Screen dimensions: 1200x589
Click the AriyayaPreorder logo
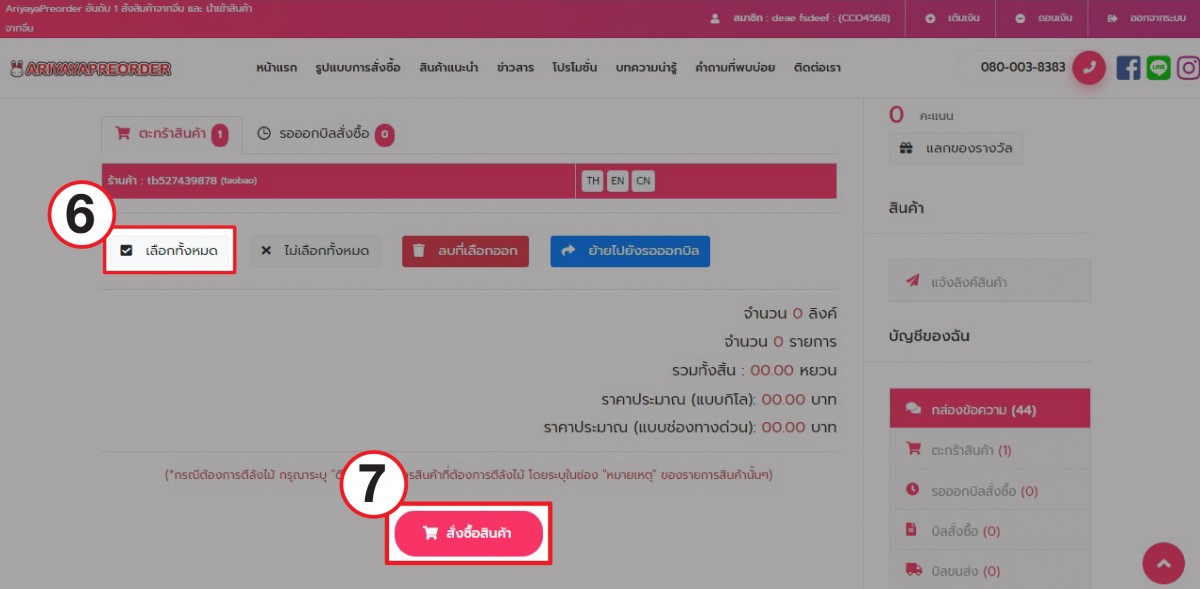click(91, 69)
